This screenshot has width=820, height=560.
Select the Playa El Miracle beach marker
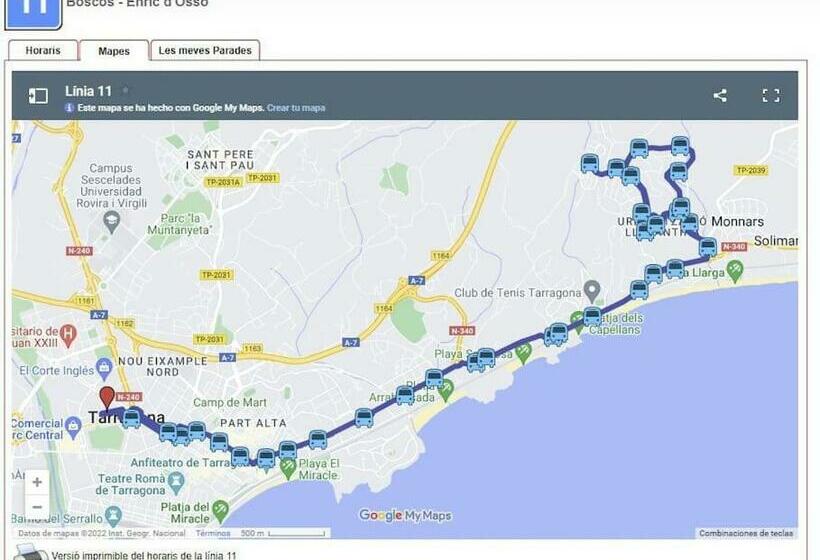(288, 468)
